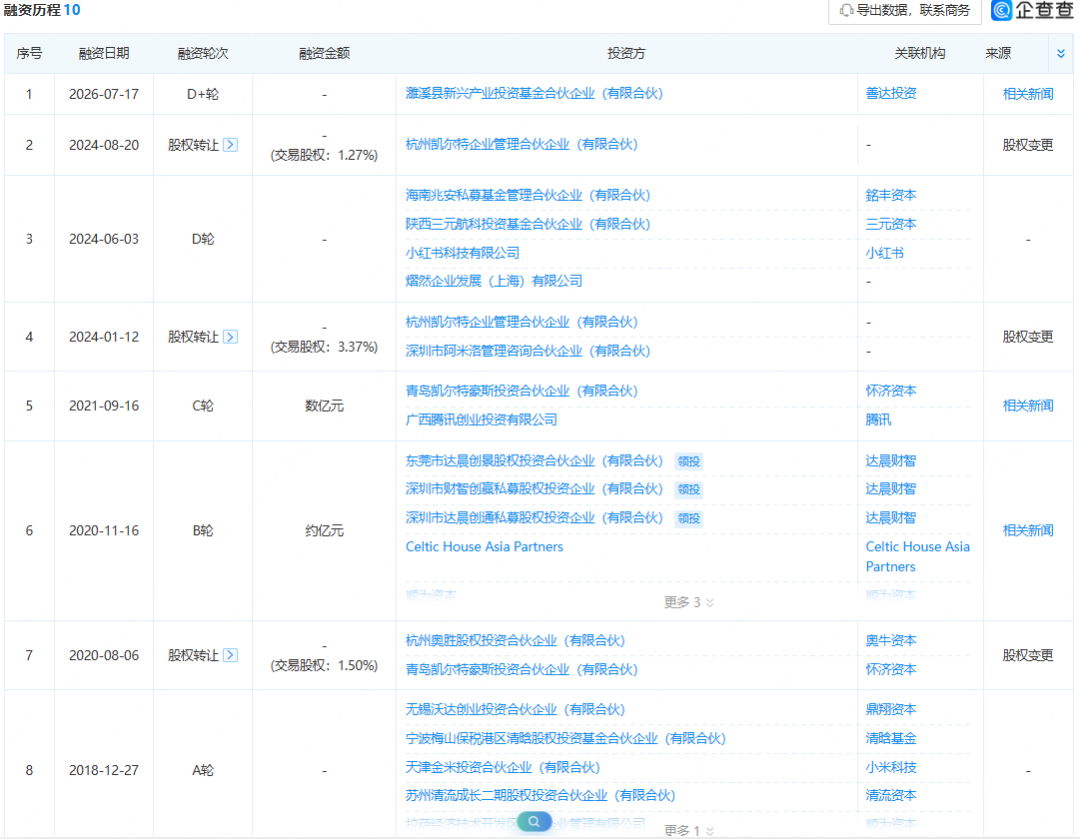Open investor 东莞市达晨创景股权投资合伙企业
The height and width of the screenshot is (839, 1080).
[x=534, y=461]
